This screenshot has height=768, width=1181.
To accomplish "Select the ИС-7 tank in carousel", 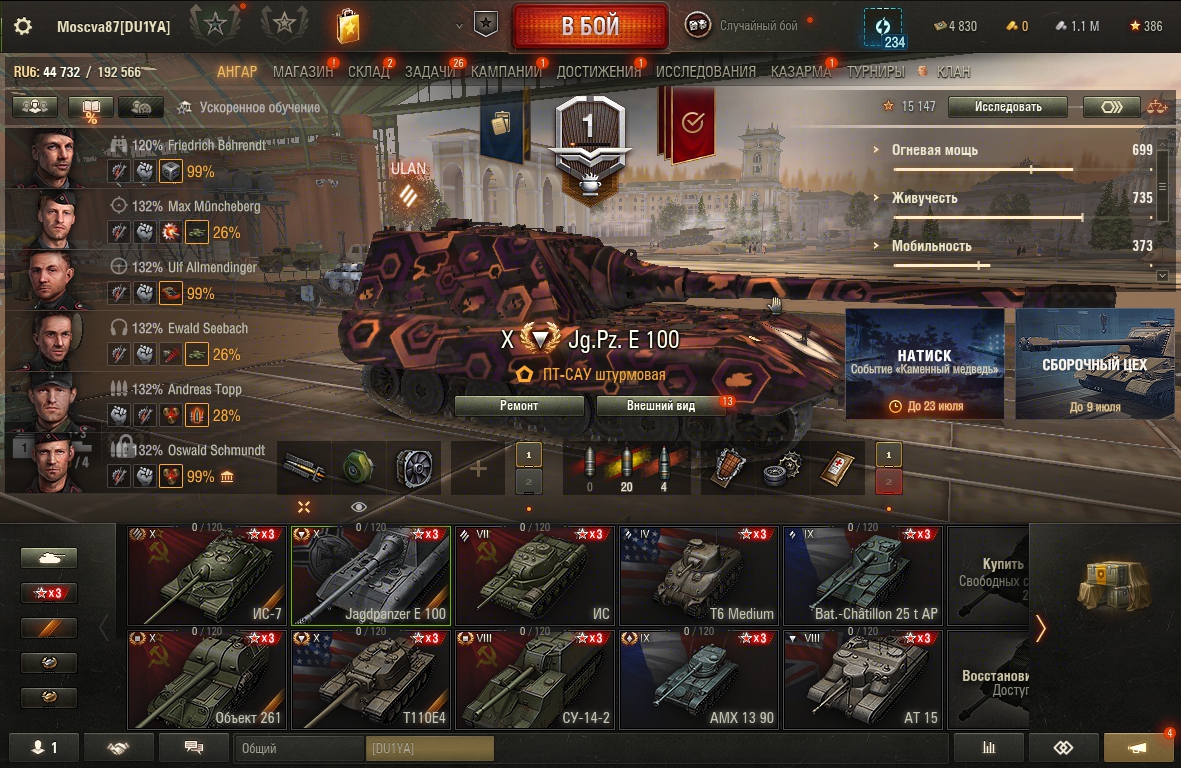I will (207, 576).
